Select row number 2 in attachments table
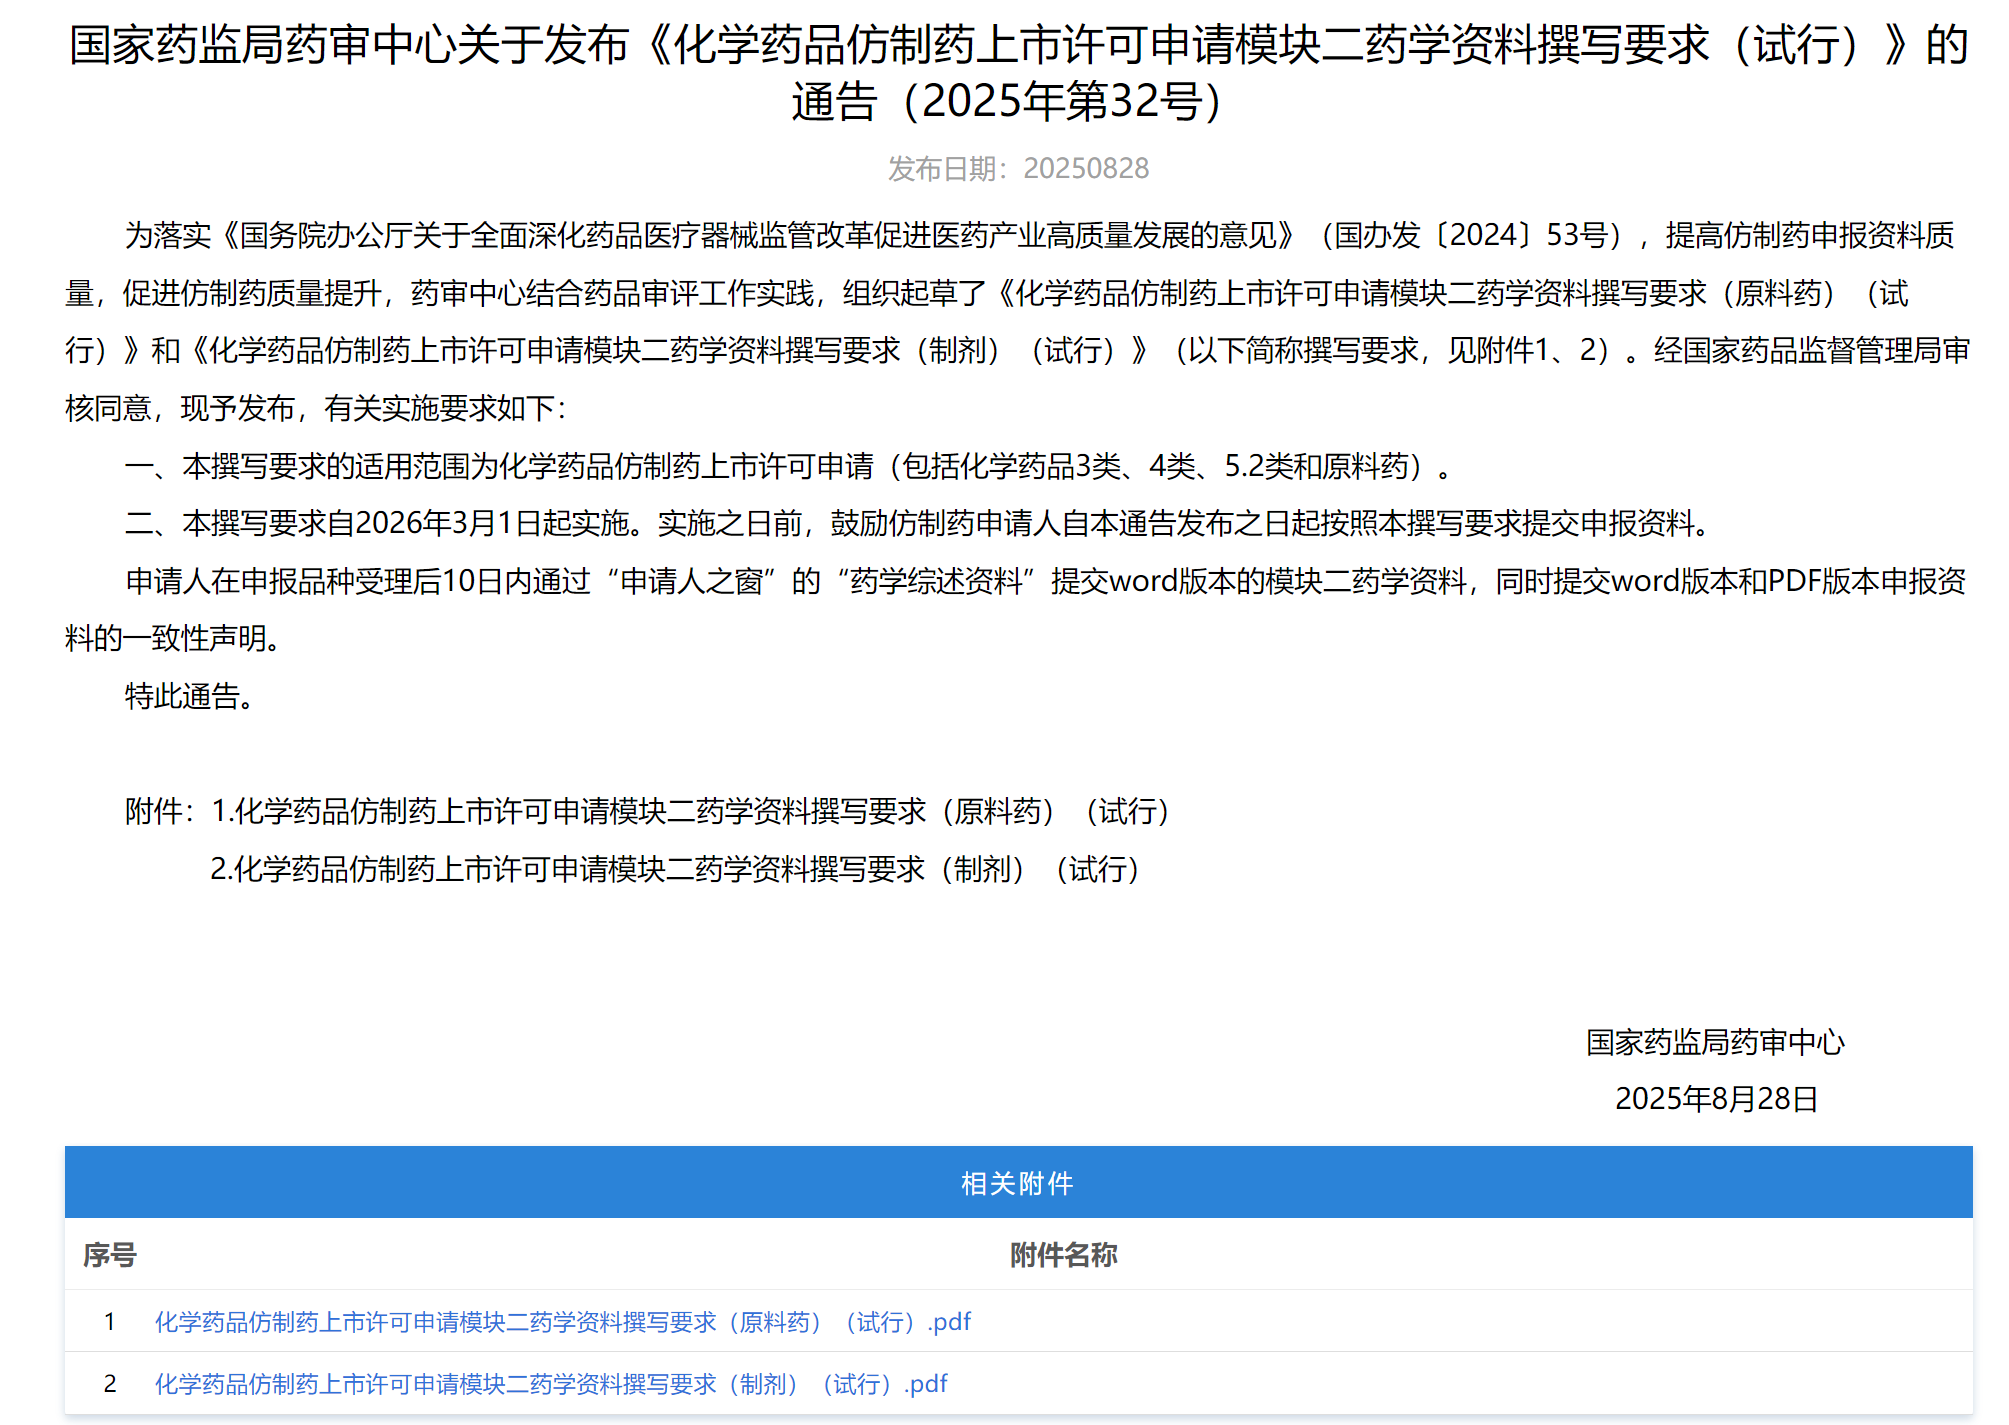 pos(110,1384)
